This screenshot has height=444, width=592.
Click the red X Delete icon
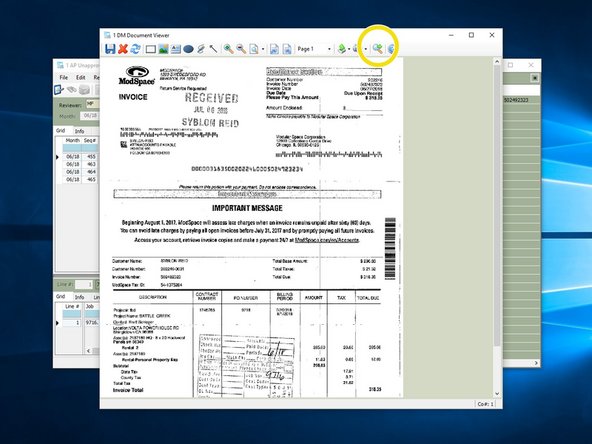pyautogui.click(x=123, y=49)
